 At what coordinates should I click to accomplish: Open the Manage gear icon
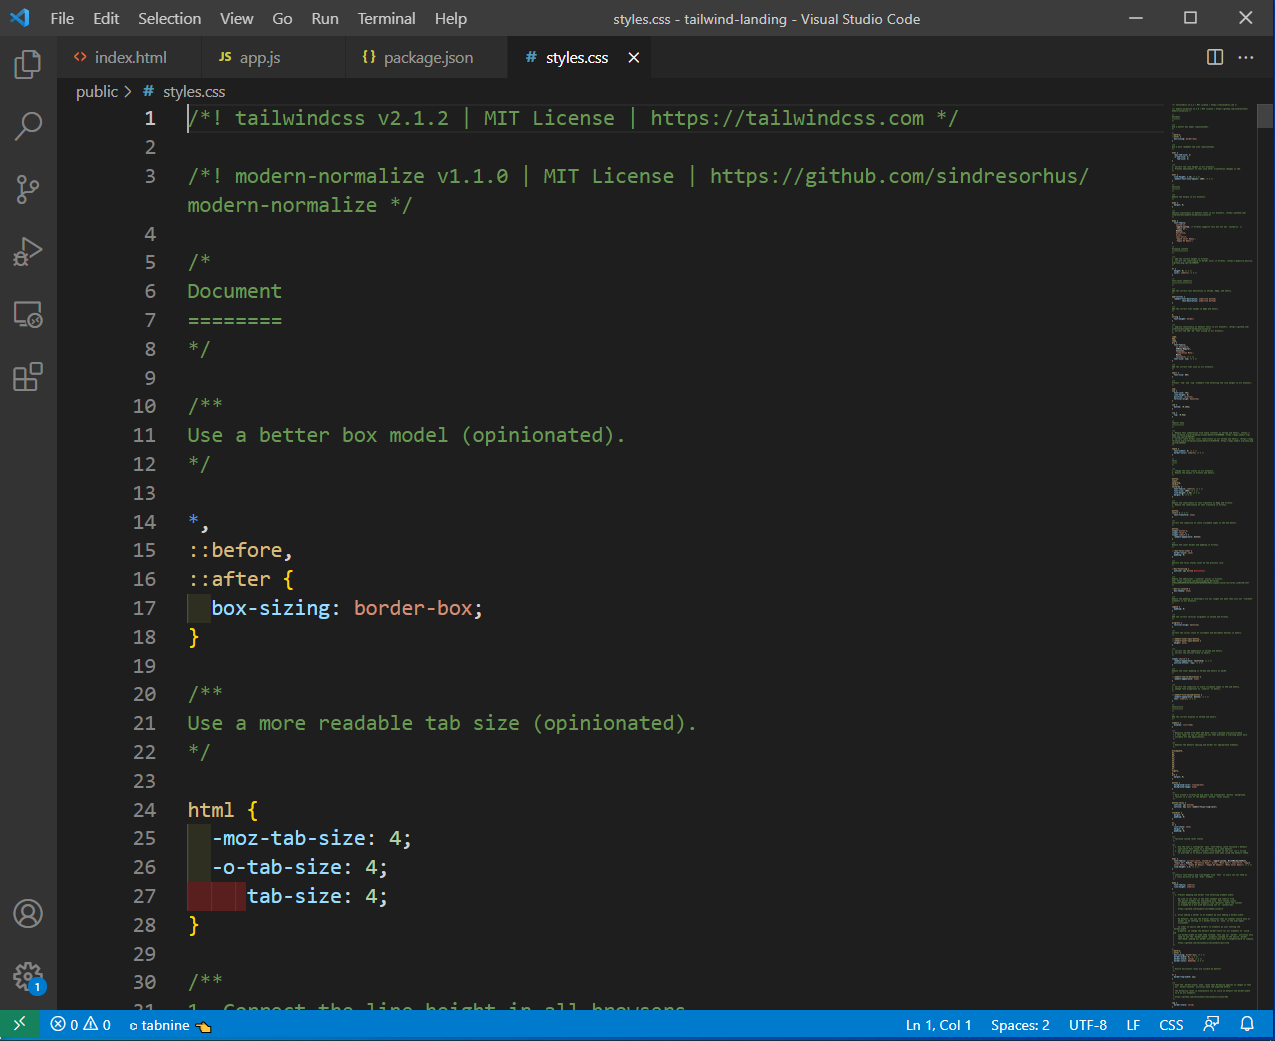28,976
